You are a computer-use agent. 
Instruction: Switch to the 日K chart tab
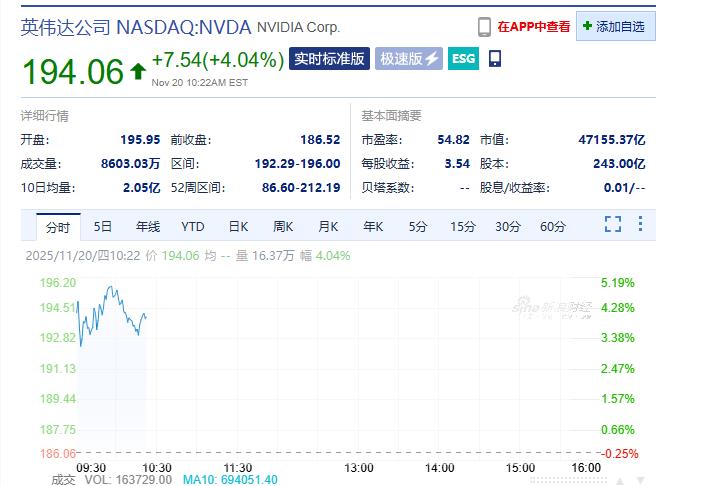pyautogui.click(x=238, y=227)
